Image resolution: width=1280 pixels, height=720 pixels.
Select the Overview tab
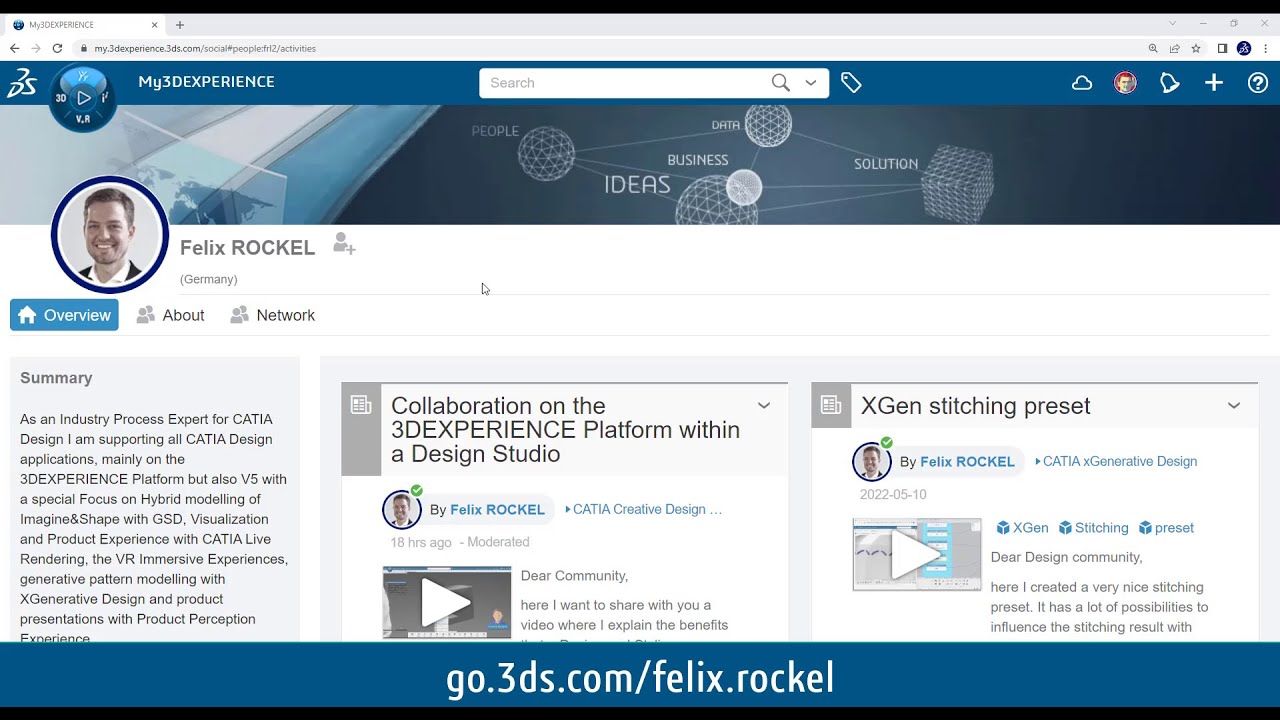tap(64, 315)
